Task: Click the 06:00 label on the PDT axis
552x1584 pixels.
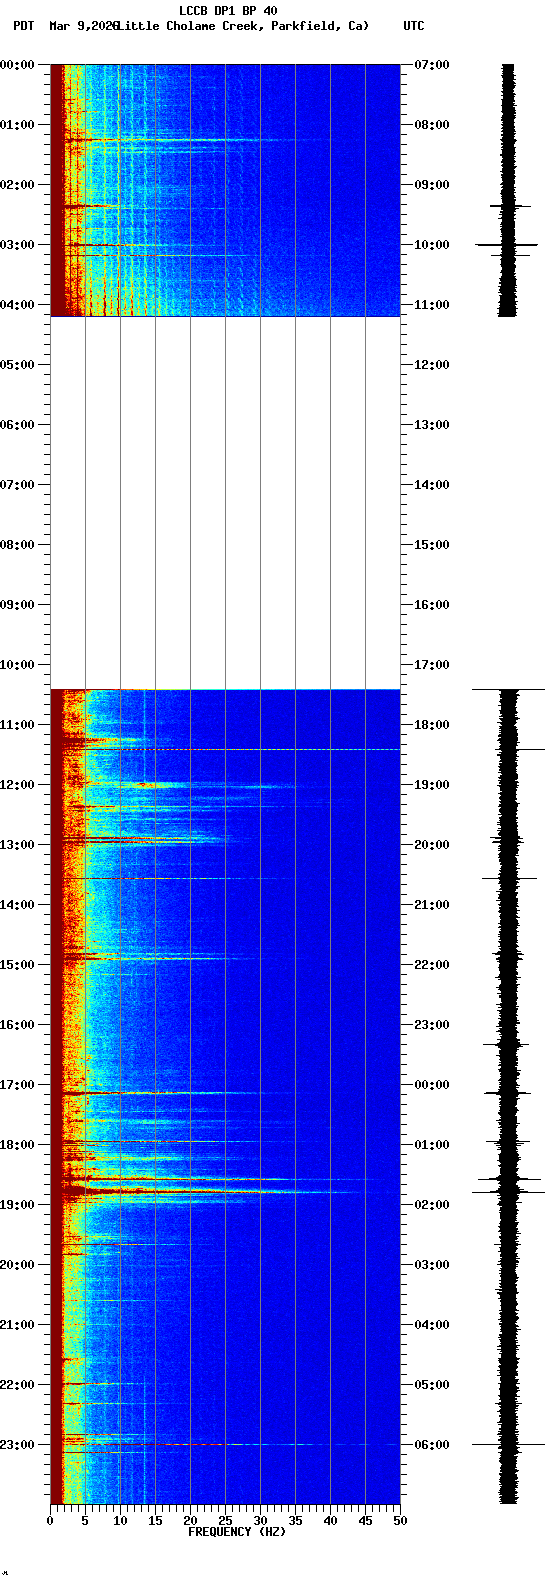Action: coord(16,424)
